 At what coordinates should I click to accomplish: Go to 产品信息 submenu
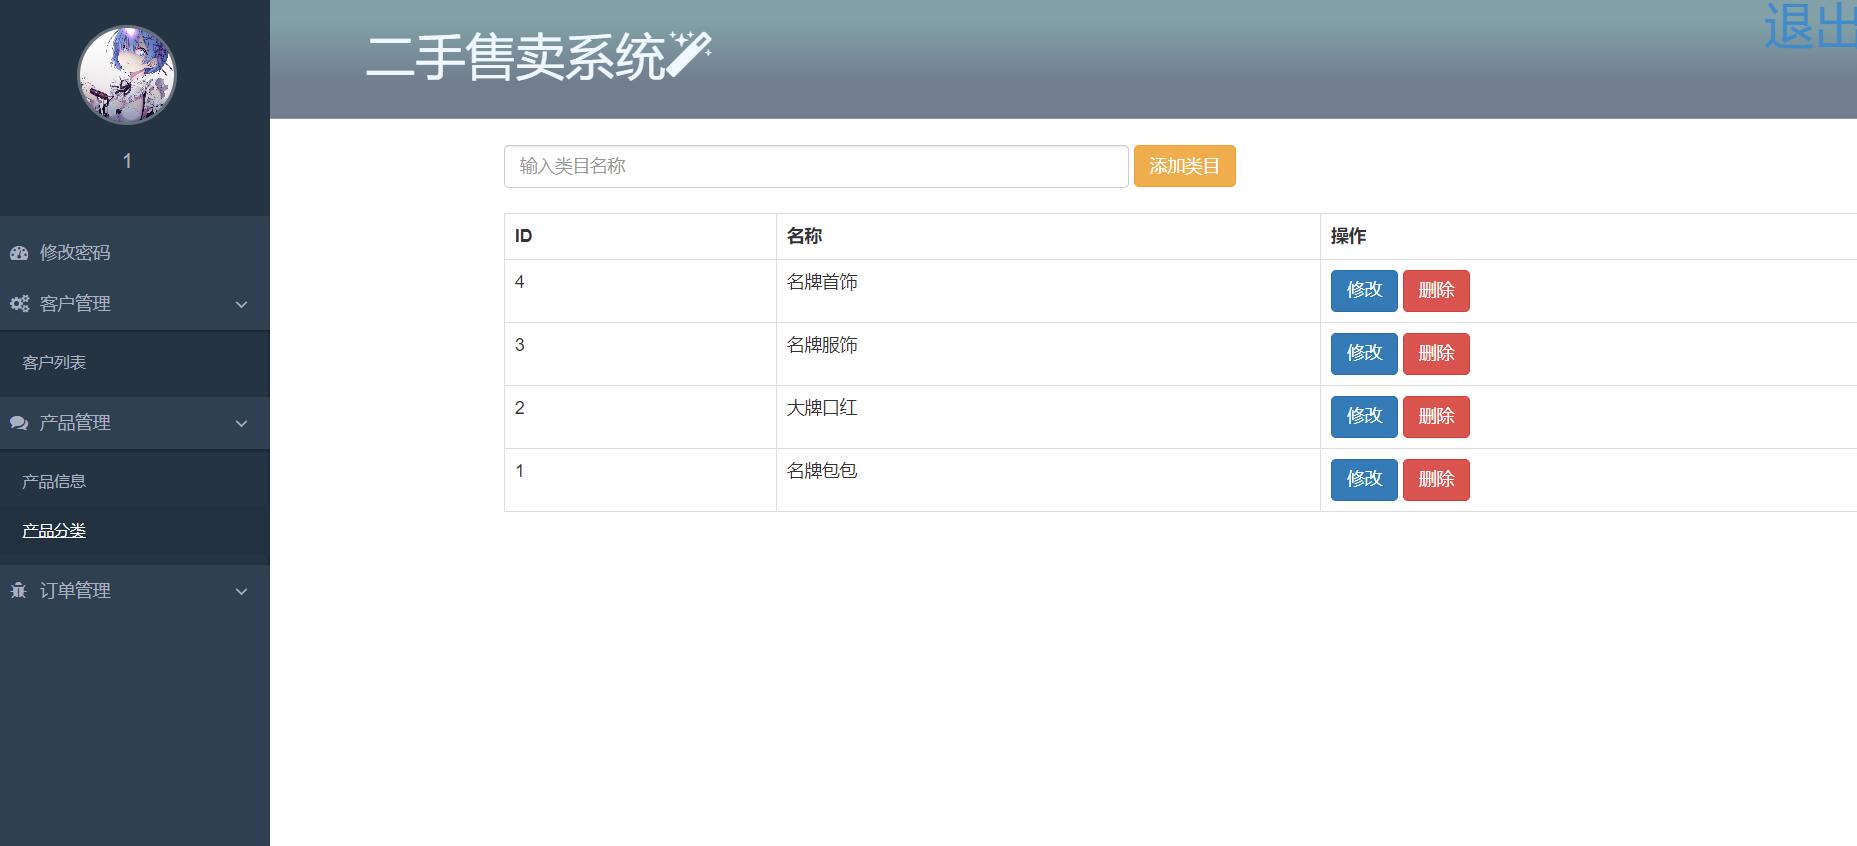[x=54, y=481]
